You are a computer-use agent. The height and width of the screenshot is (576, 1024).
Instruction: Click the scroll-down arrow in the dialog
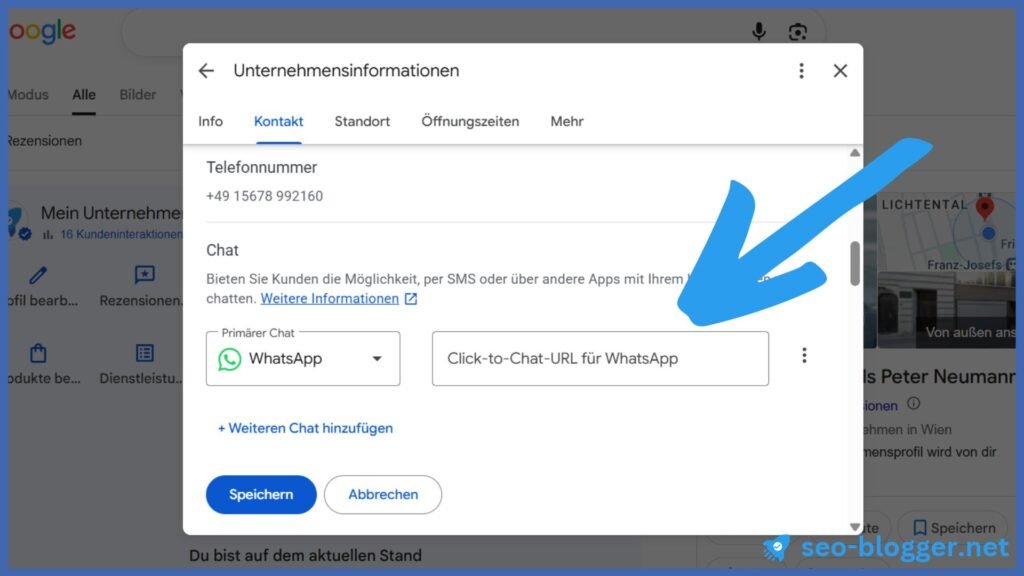855,527
